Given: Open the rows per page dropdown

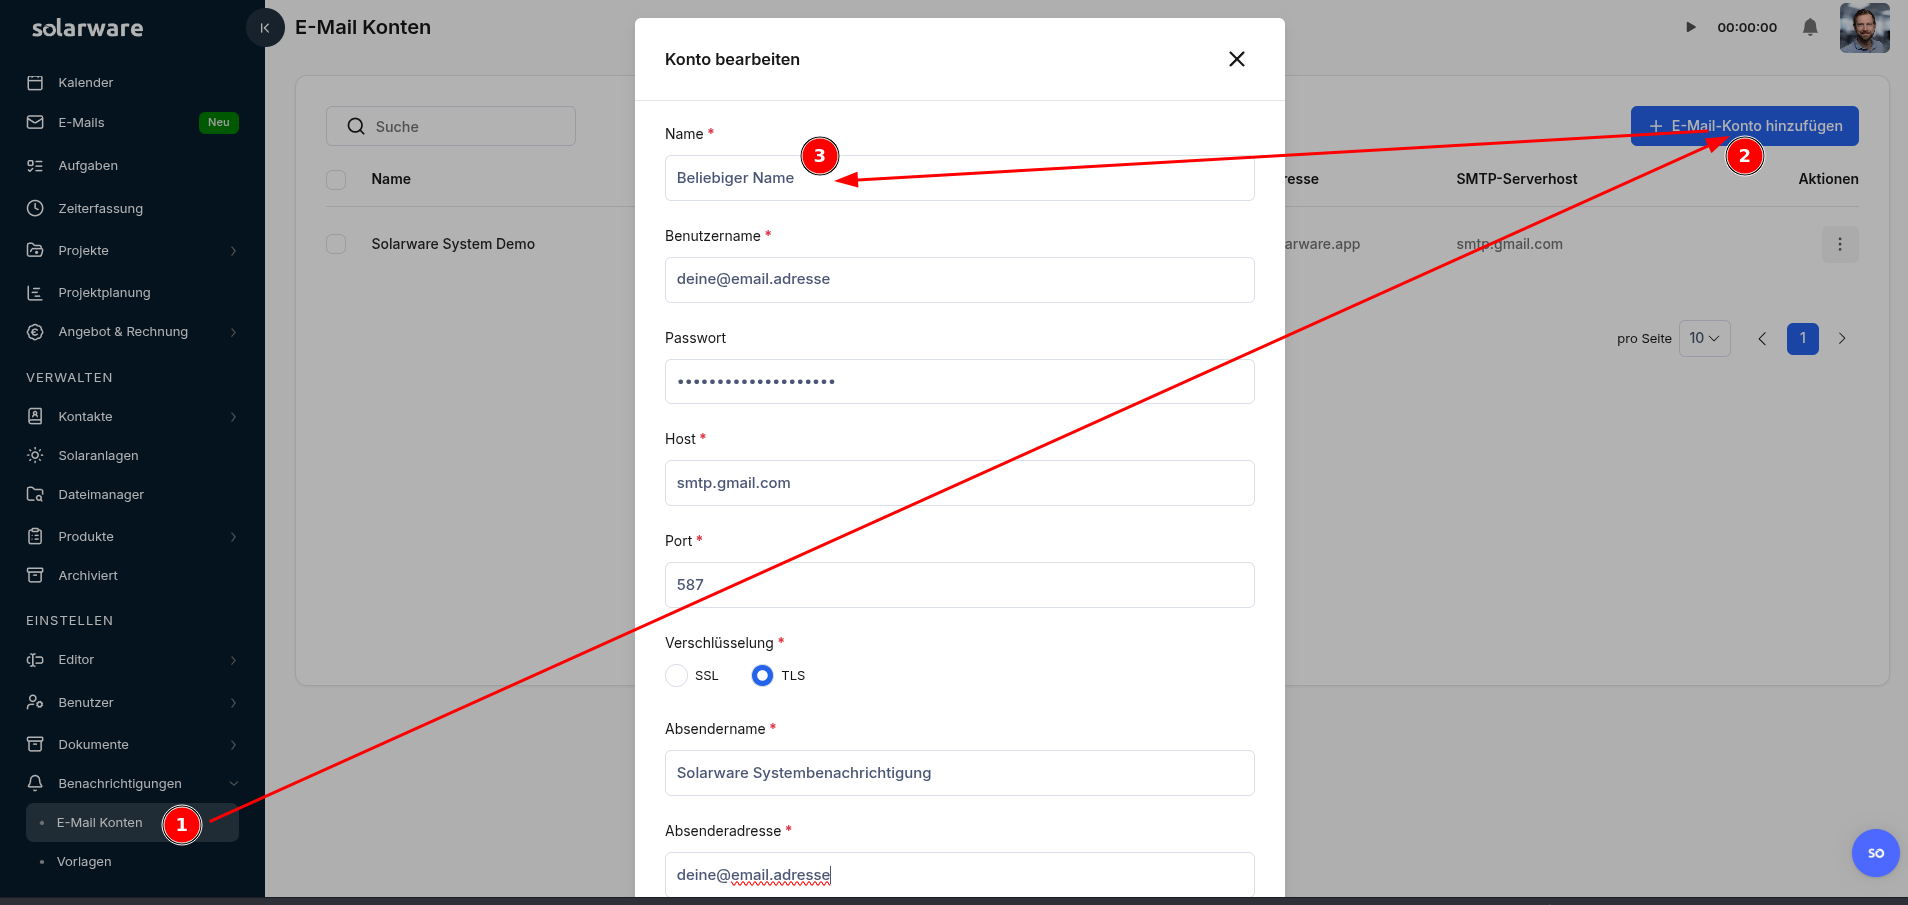Looking at the screenshot, I should (1704, 338).
